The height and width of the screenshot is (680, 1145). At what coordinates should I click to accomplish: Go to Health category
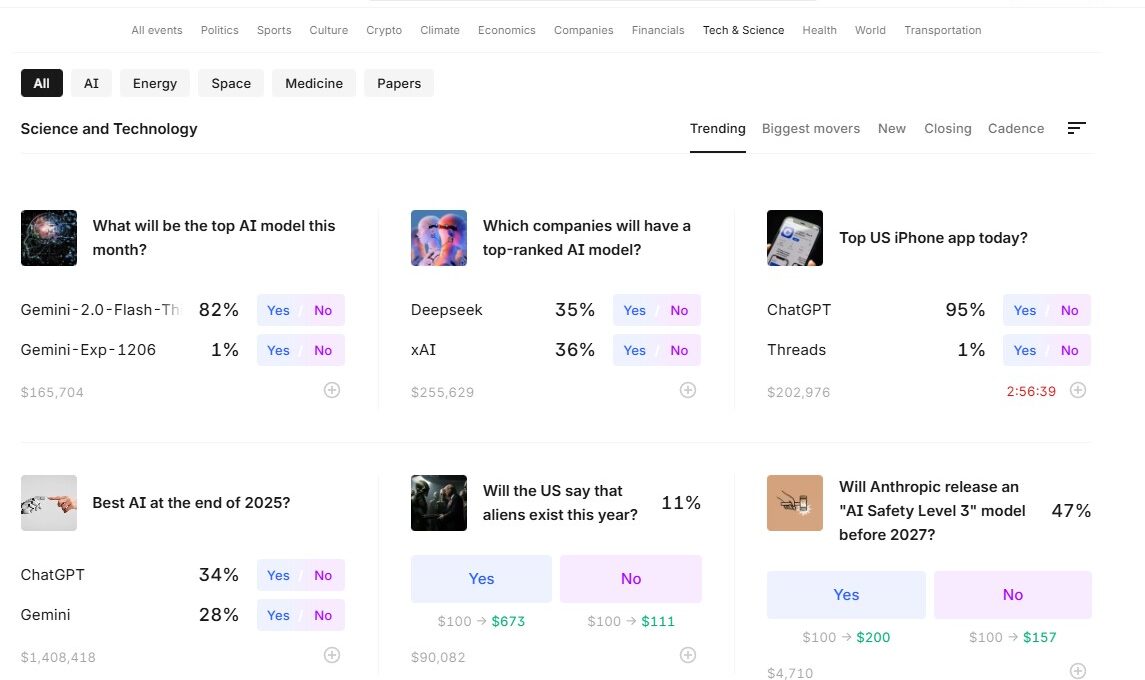(819, 30)
